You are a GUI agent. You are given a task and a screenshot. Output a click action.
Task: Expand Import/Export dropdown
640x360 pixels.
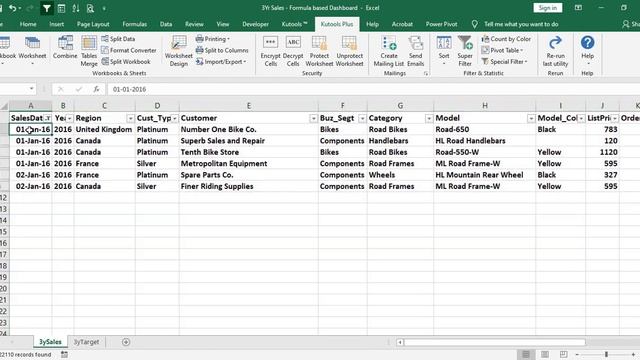click(220, 62)
